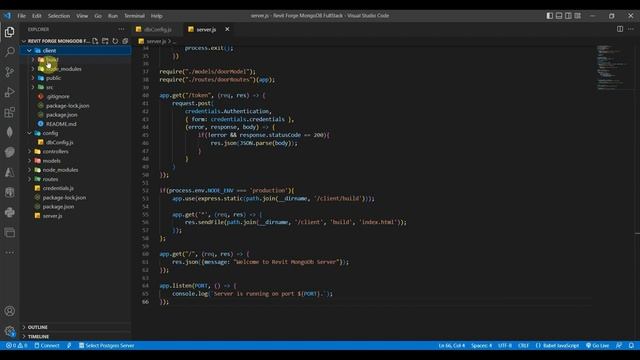Open the Manage gear icon
The height and width of the screenshot is (360, 640).
click(x=9, y=331)
